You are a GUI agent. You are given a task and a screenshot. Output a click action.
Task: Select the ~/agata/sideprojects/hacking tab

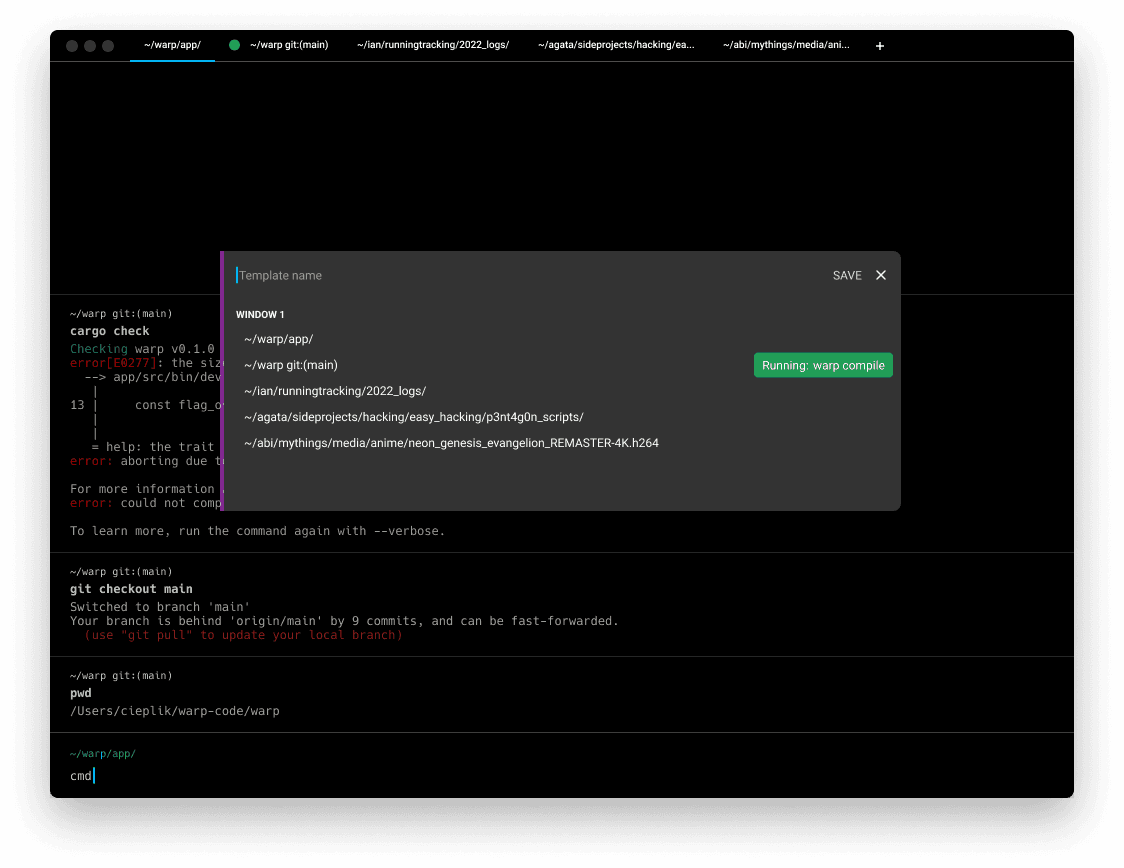(x=616, y=45)
